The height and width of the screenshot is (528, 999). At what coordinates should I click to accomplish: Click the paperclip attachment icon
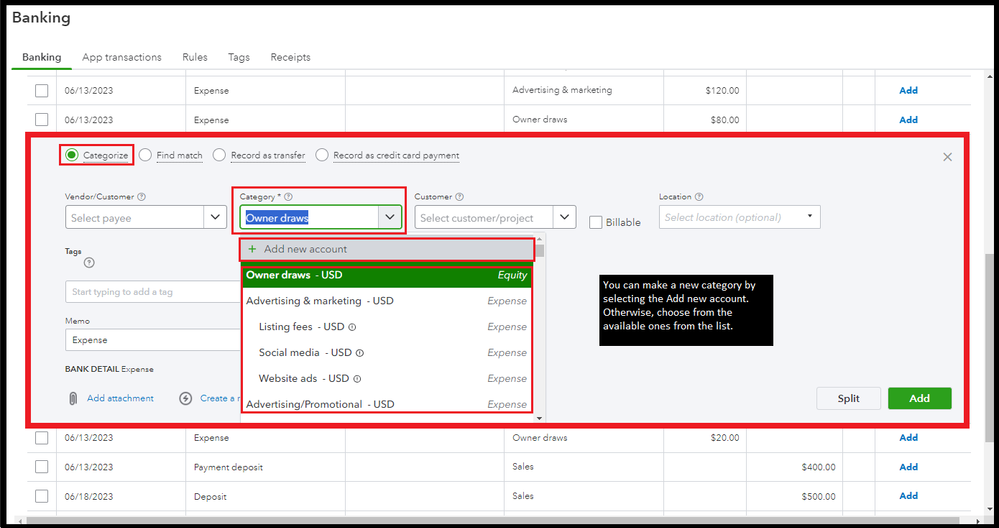pos(73,398)
